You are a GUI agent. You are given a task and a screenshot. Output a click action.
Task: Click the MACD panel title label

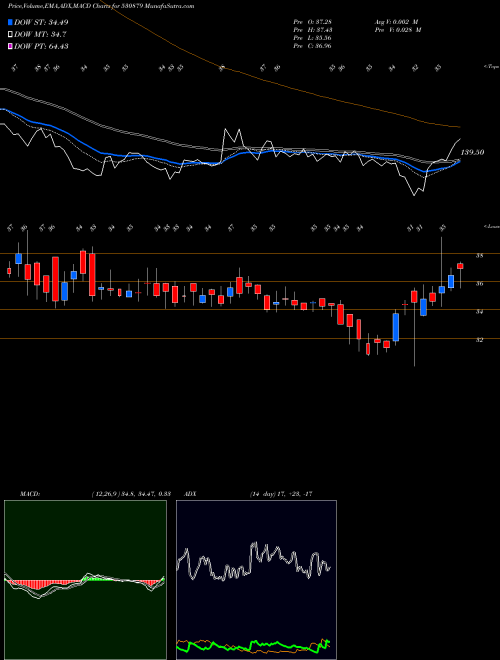click(30, 494)
